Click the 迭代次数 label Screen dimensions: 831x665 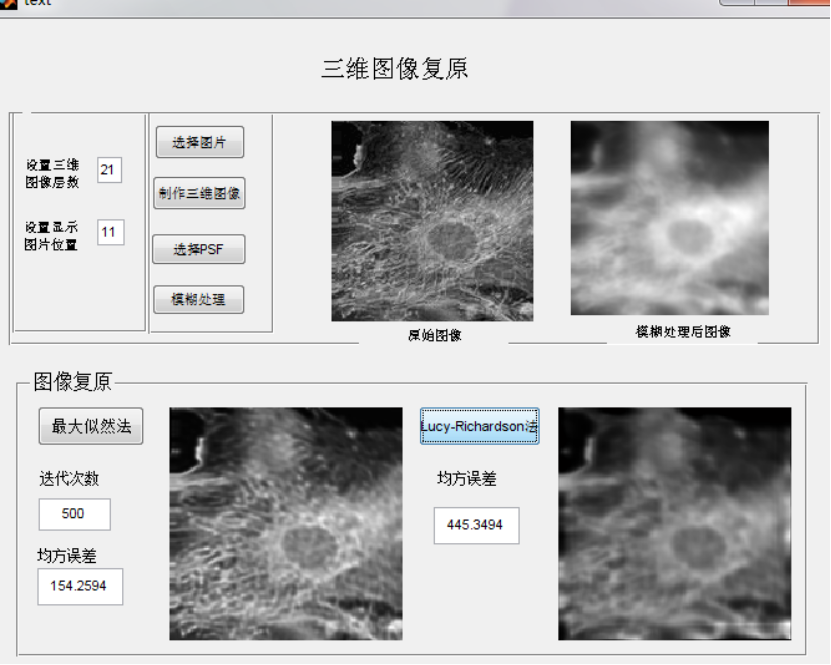69,478
